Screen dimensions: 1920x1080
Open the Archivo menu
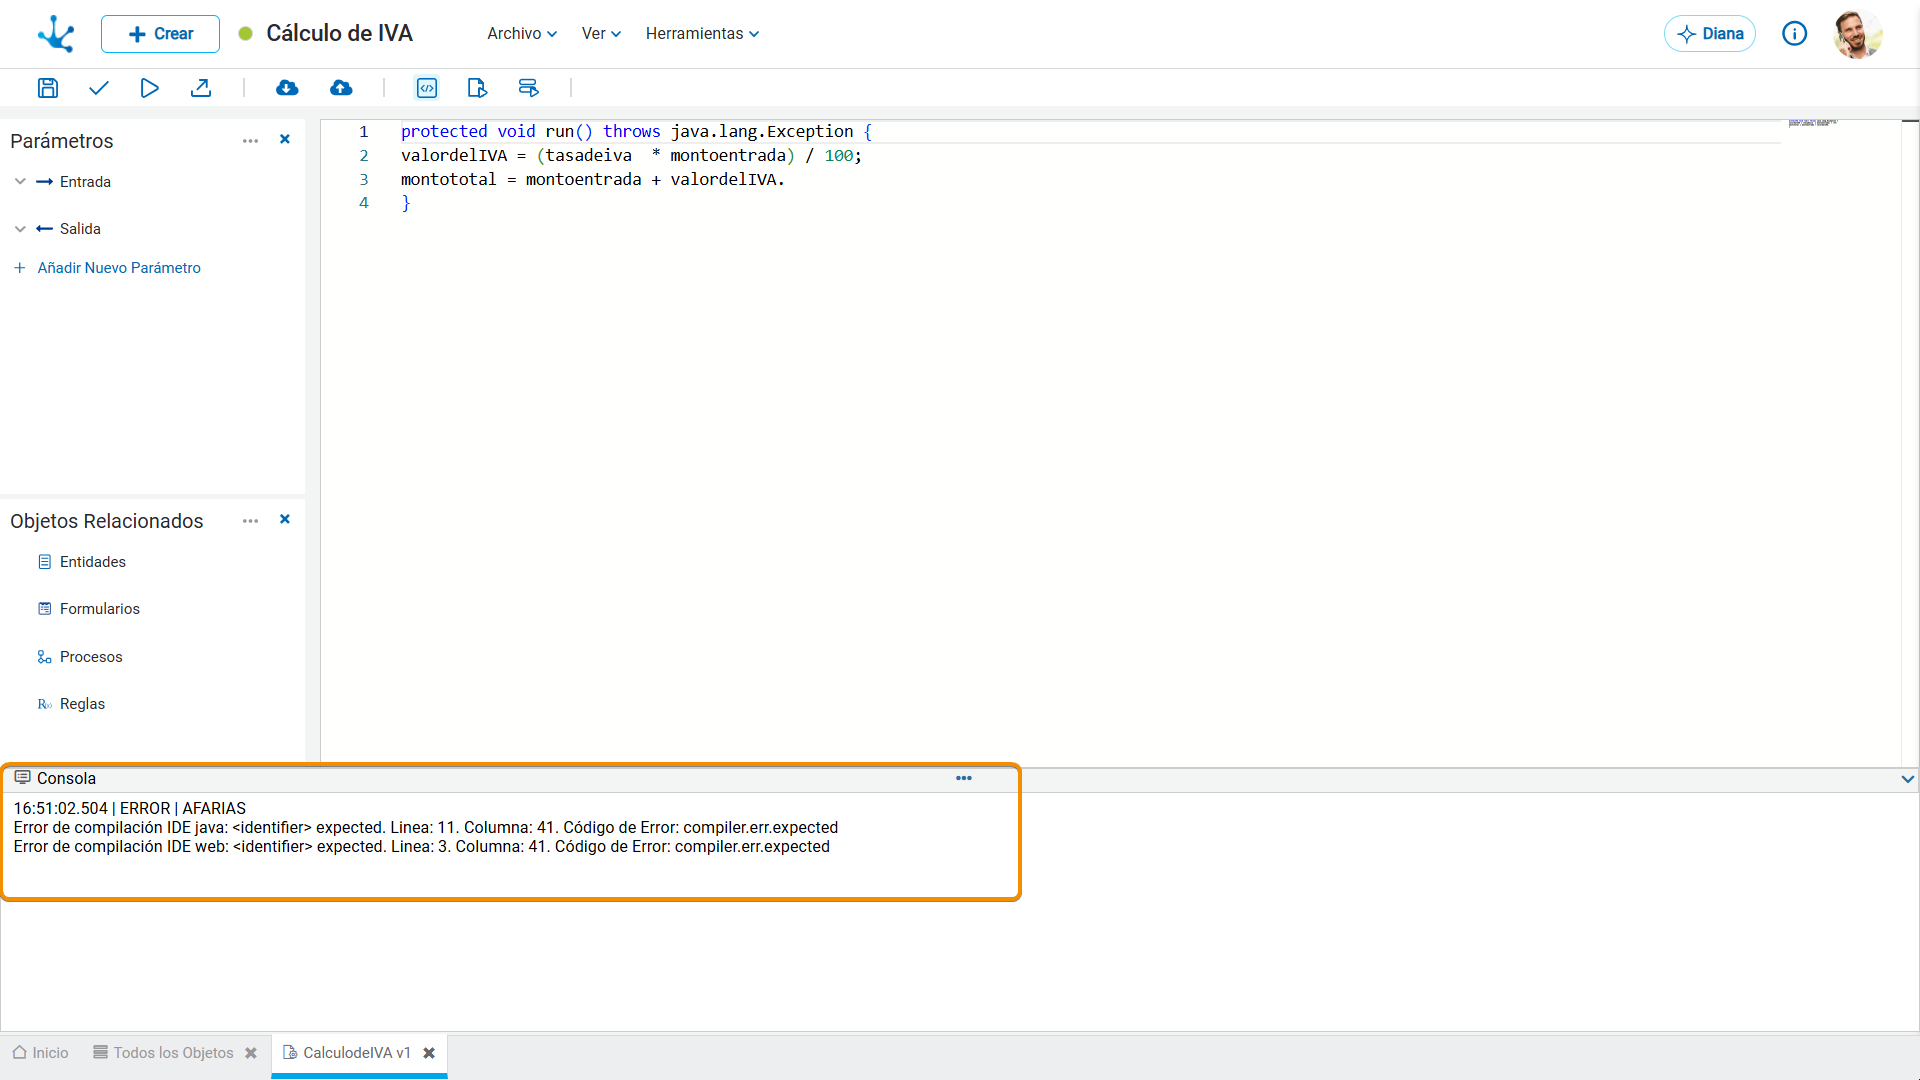click(522, 34)
